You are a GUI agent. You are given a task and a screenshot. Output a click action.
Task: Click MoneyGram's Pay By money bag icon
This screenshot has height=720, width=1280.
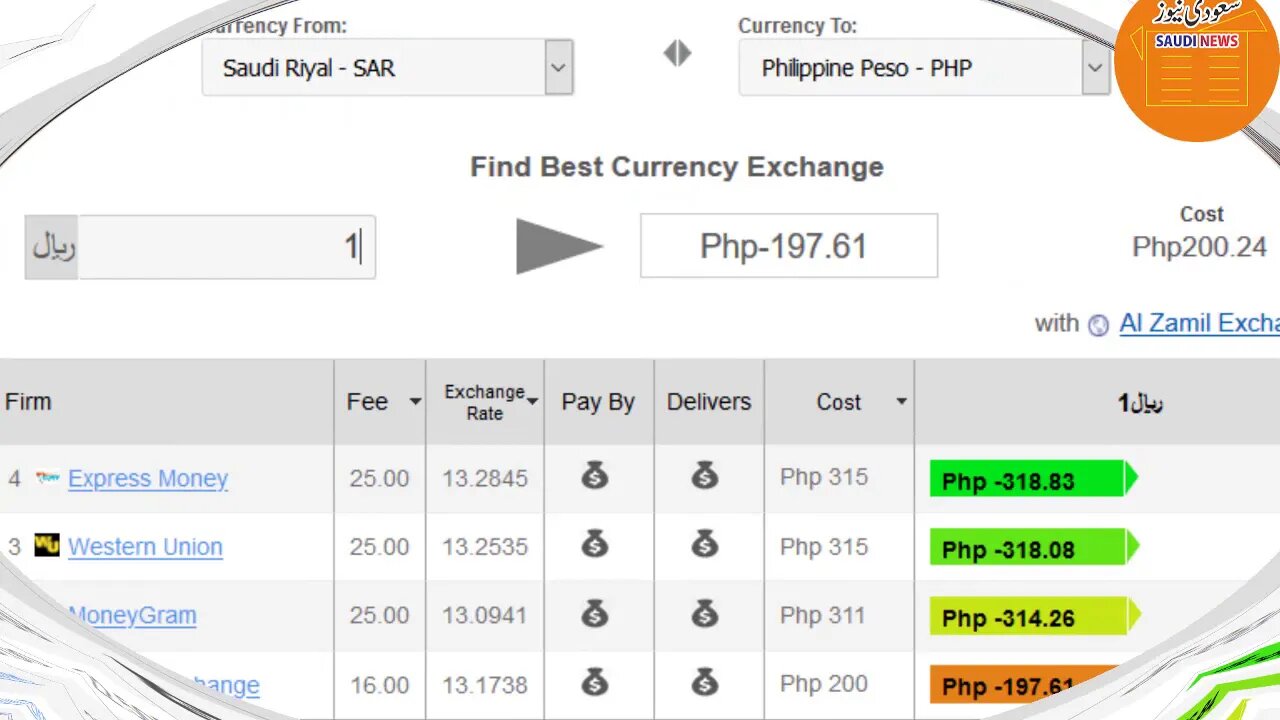coord(595,613)
